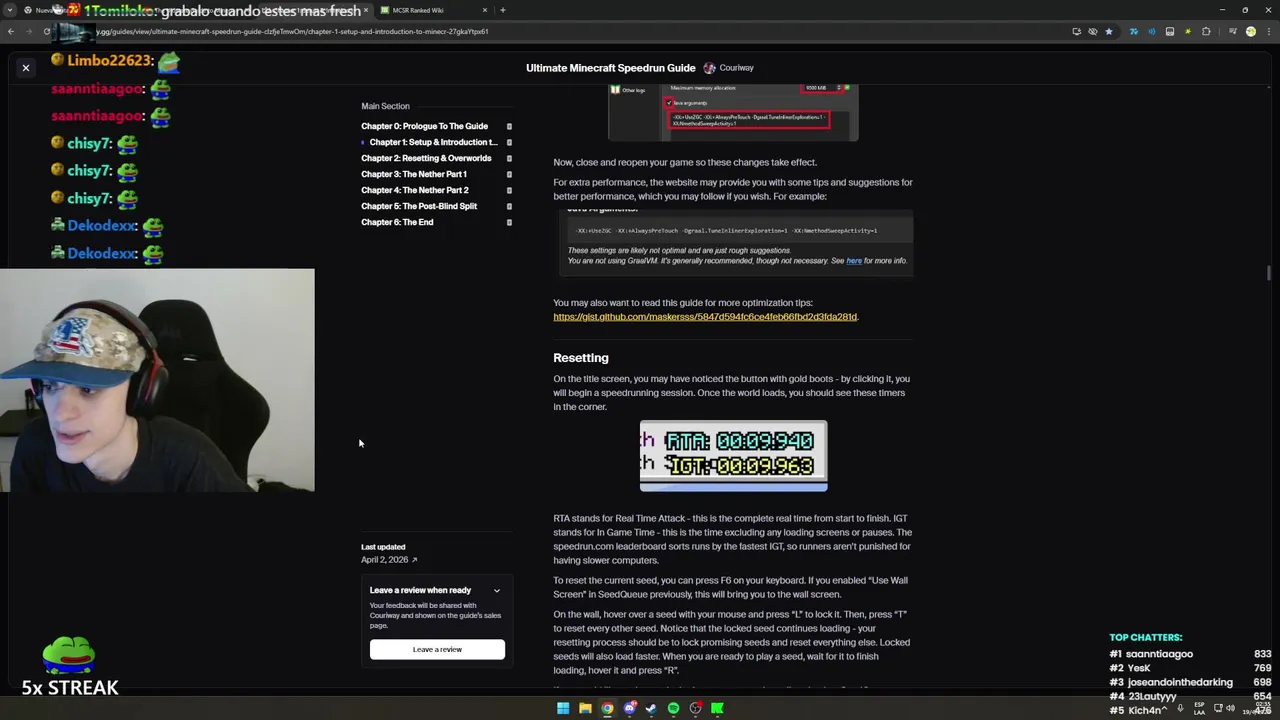Open OBS Studio from the taskbar

(x=695, y=708)
